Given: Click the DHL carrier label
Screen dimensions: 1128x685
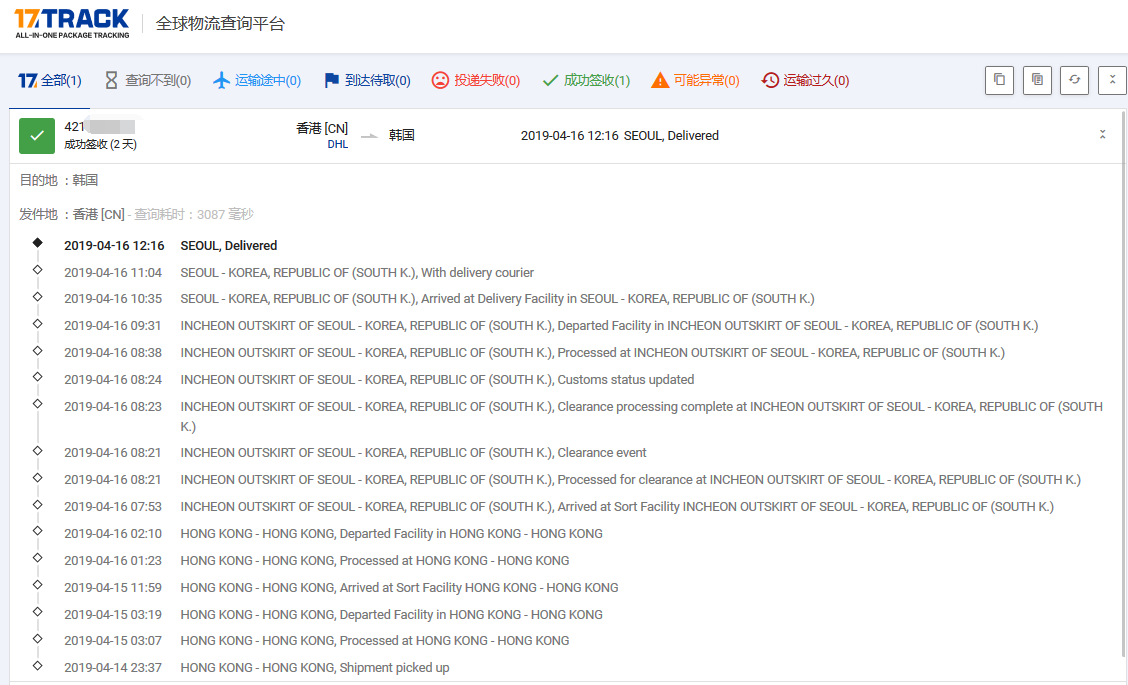Looking at the screenshot, I should [337, 145].
